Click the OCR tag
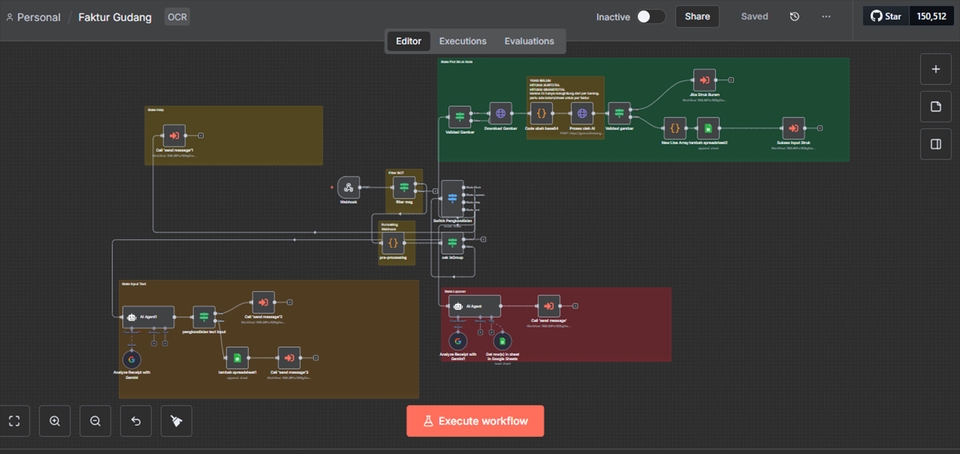960x454 pixels. 177,17
